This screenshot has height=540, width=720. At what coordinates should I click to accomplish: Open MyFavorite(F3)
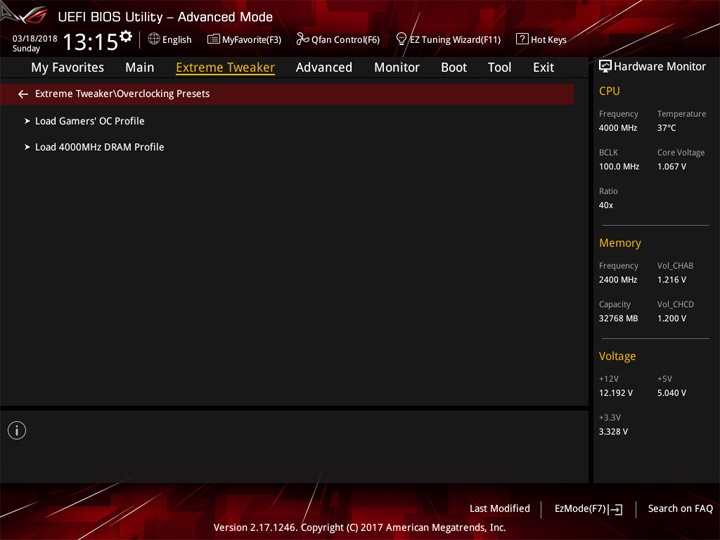[x=244, y=39]
